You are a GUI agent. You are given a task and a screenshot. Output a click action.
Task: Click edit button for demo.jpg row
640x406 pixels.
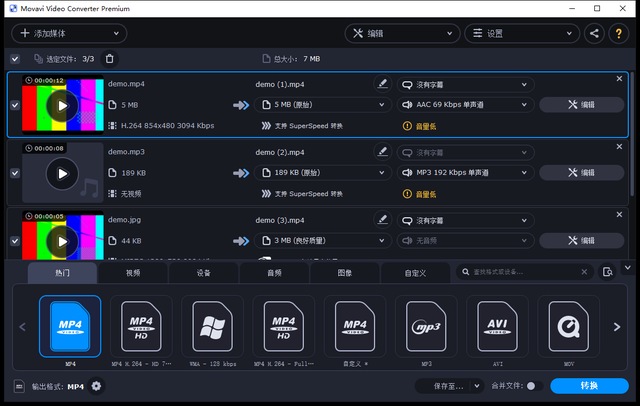pos(582,241)
